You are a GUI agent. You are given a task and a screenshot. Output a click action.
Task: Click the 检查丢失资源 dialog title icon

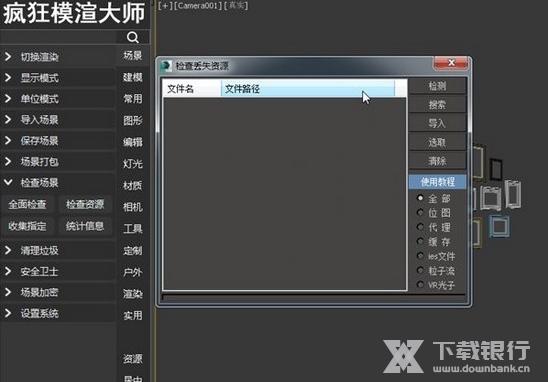coord(166,66)
